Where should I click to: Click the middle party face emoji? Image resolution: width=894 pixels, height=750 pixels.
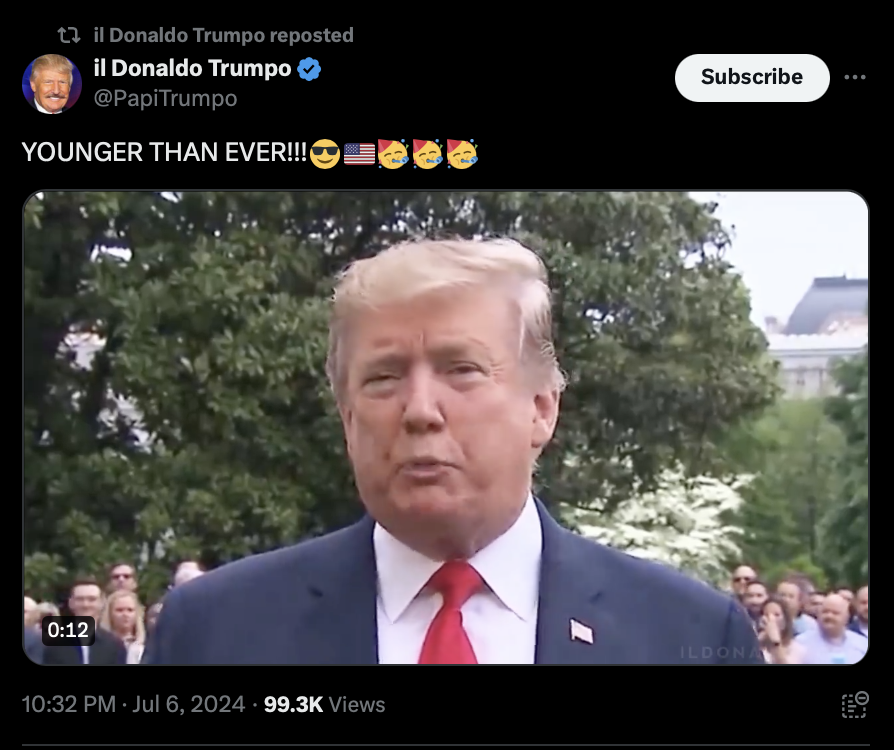[x=427, y=153]
